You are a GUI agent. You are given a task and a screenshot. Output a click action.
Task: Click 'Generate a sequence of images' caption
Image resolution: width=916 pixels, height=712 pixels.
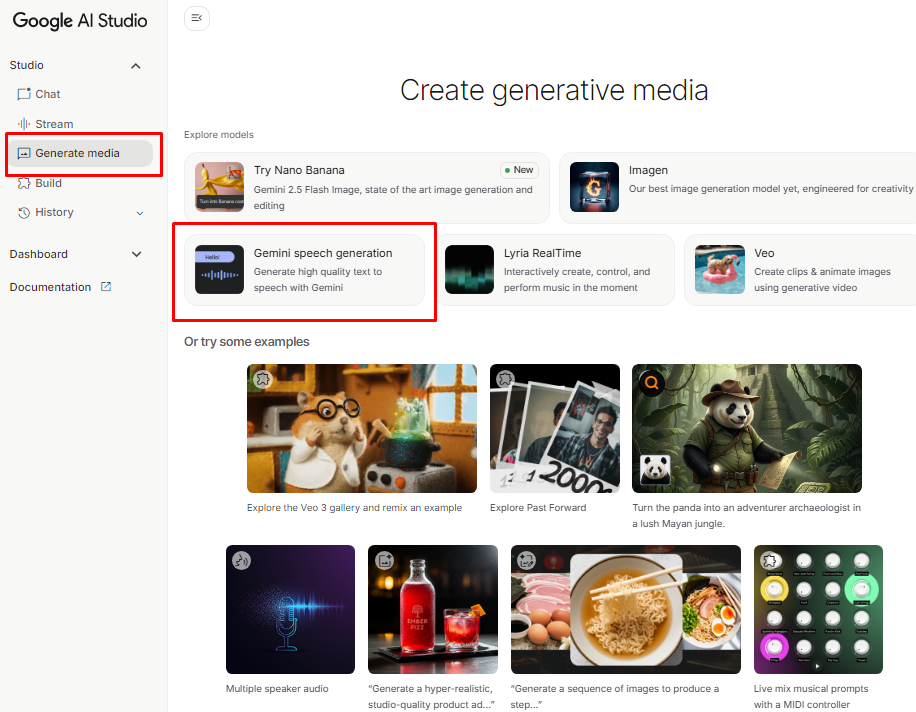615,697
